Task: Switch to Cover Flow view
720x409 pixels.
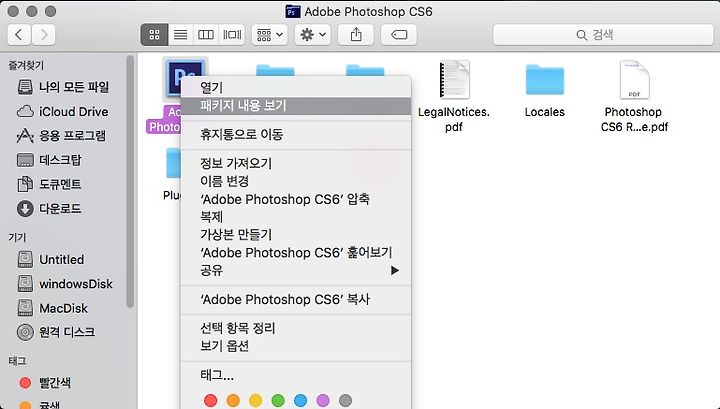Action: click(x=232, y=35)
